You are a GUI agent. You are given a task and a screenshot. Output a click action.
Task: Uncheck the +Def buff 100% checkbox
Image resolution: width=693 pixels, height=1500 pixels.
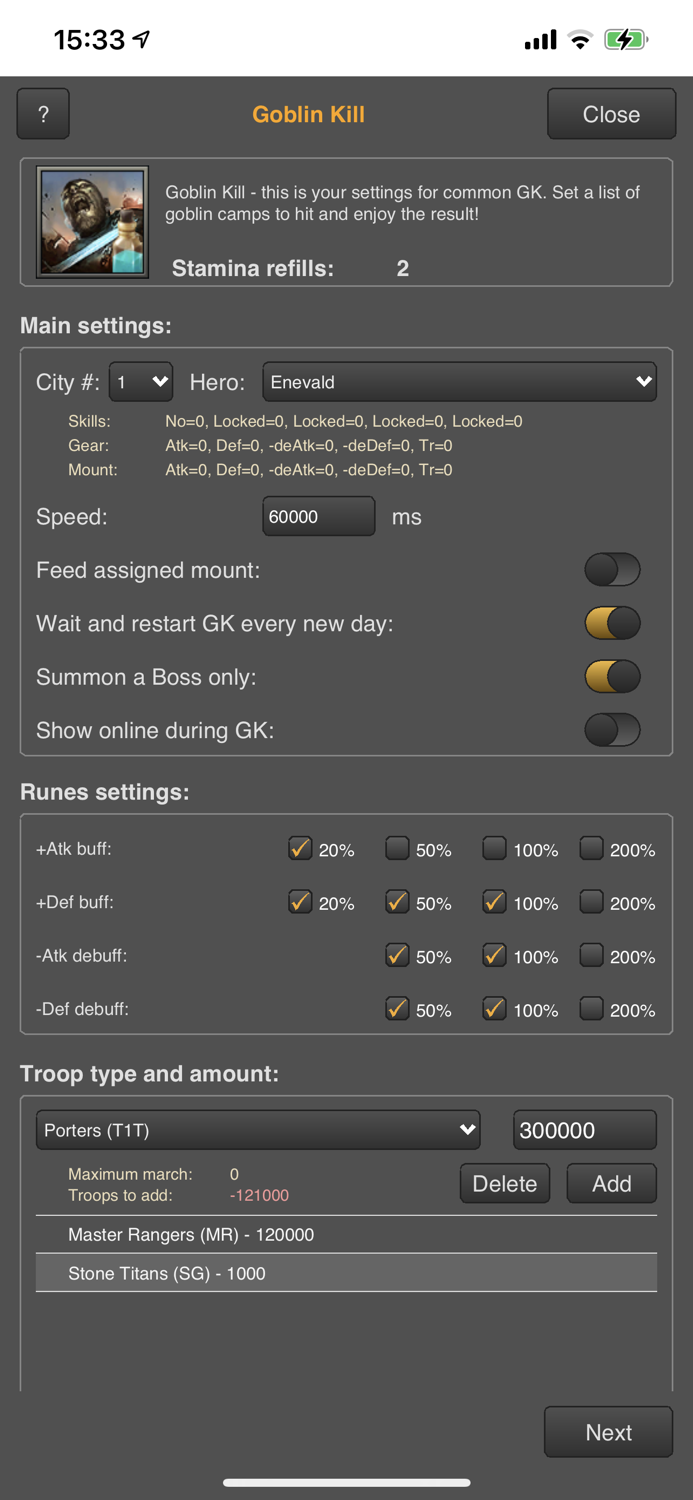tap(494, 902)
